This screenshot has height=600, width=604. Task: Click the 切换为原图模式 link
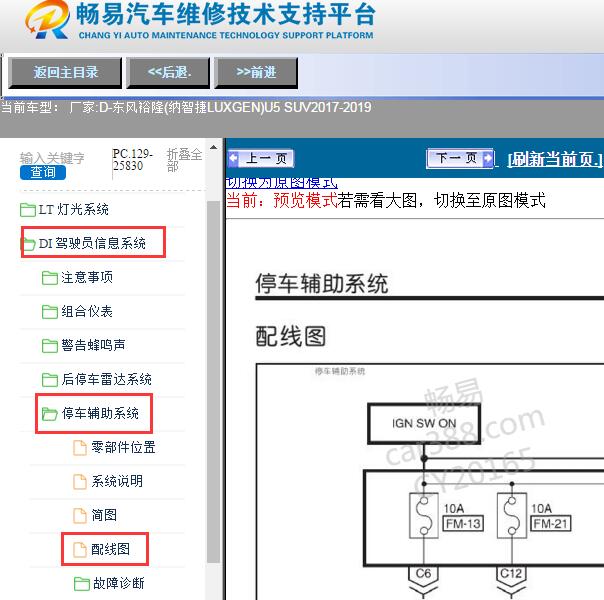(282, 183)
